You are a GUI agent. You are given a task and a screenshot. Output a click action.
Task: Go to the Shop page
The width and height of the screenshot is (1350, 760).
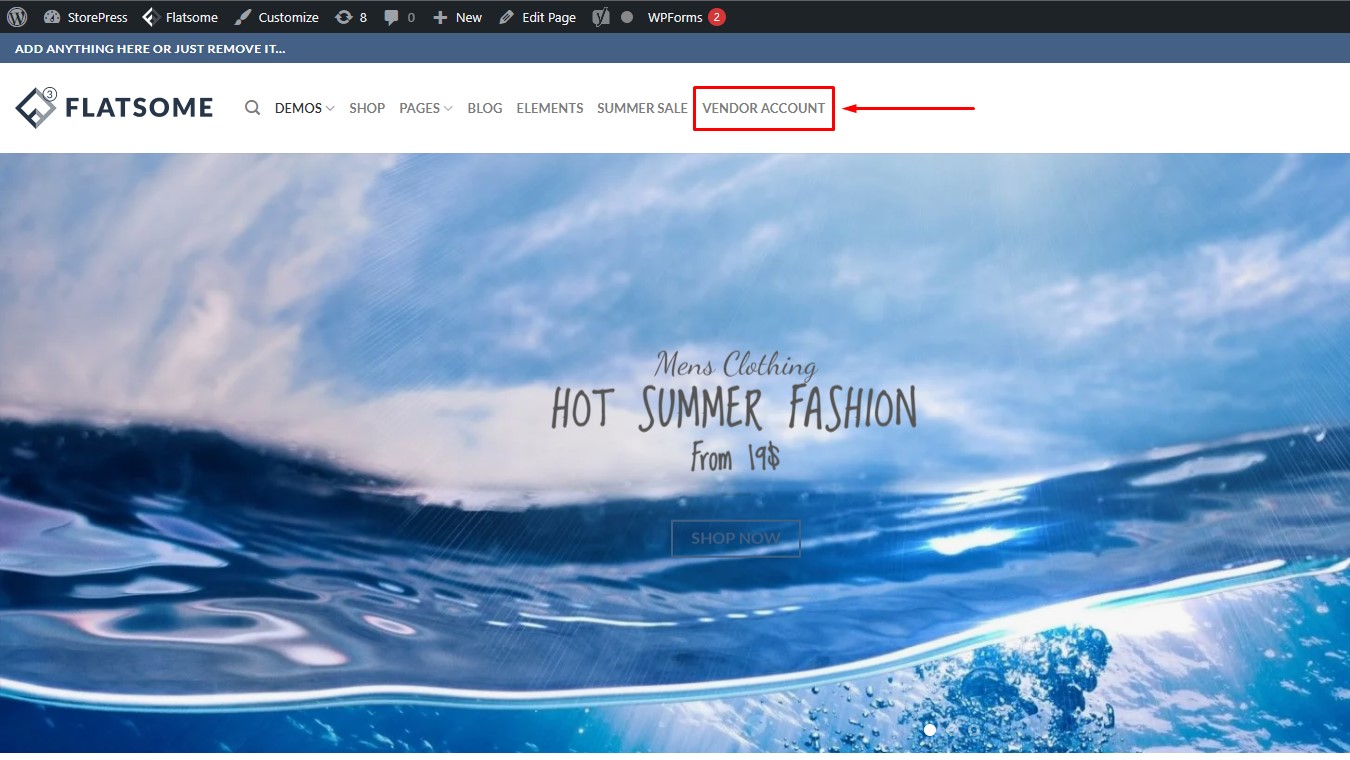click(367, 108)
